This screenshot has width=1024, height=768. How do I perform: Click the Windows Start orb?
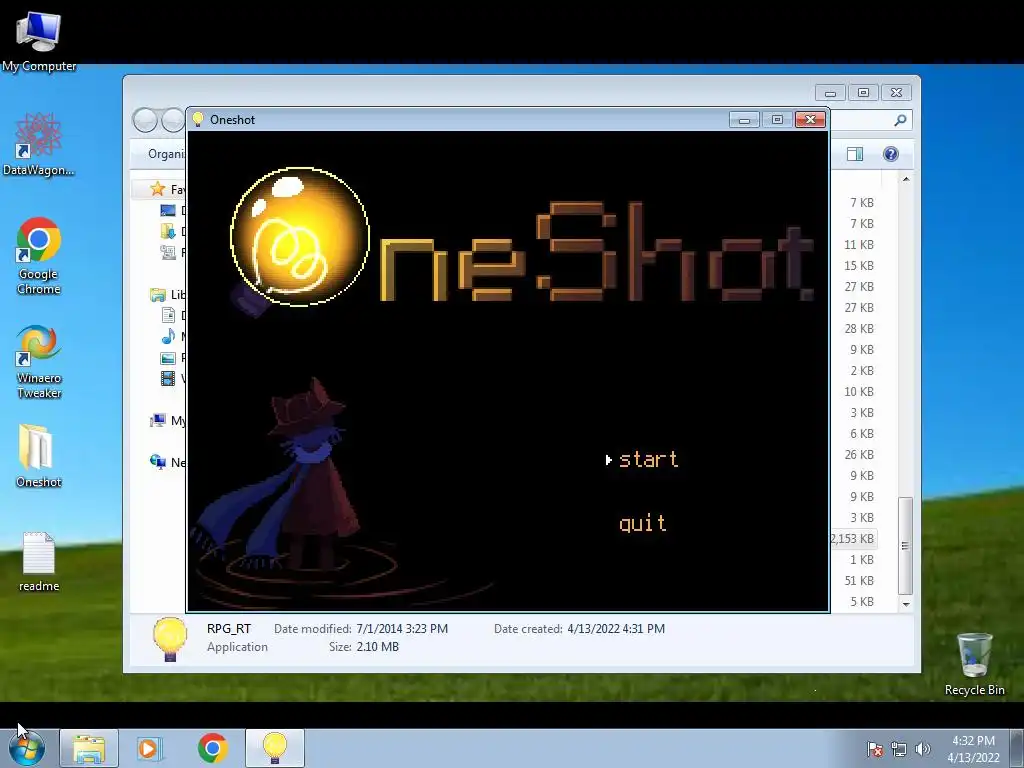(x=27, y=748)
